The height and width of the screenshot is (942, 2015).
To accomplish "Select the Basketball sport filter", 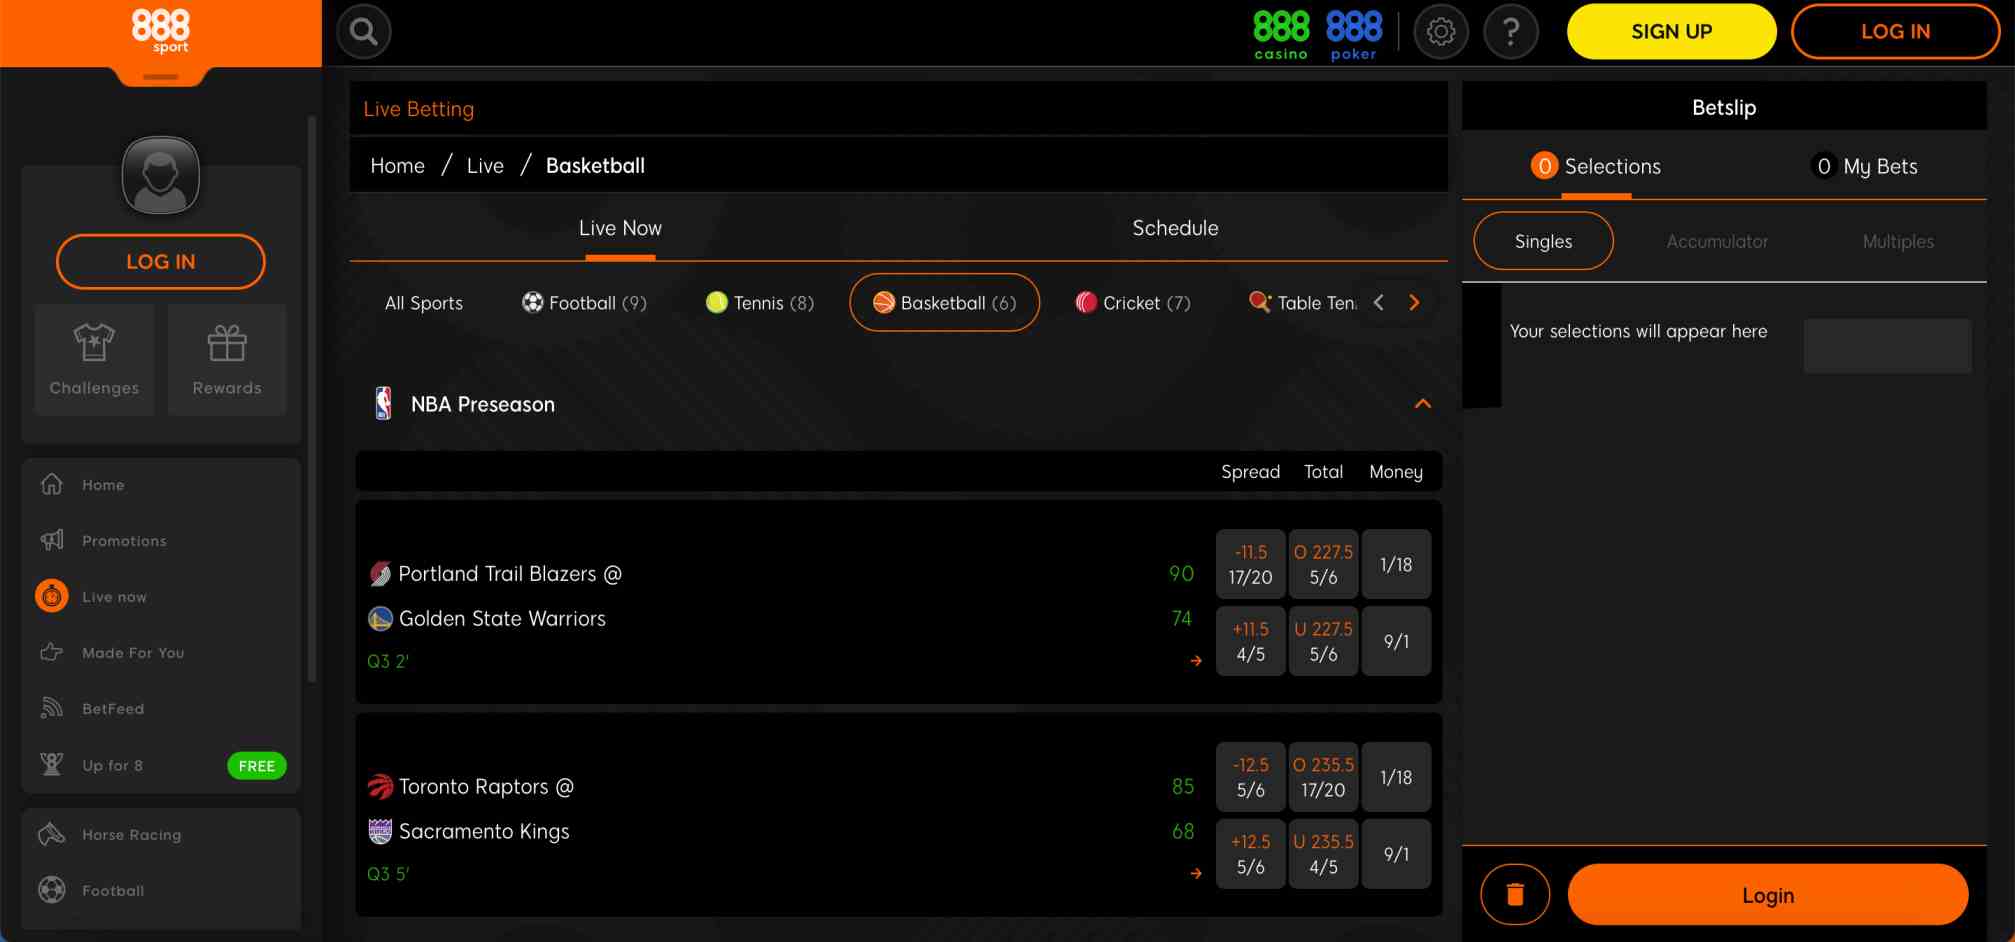I will [943, 302].
